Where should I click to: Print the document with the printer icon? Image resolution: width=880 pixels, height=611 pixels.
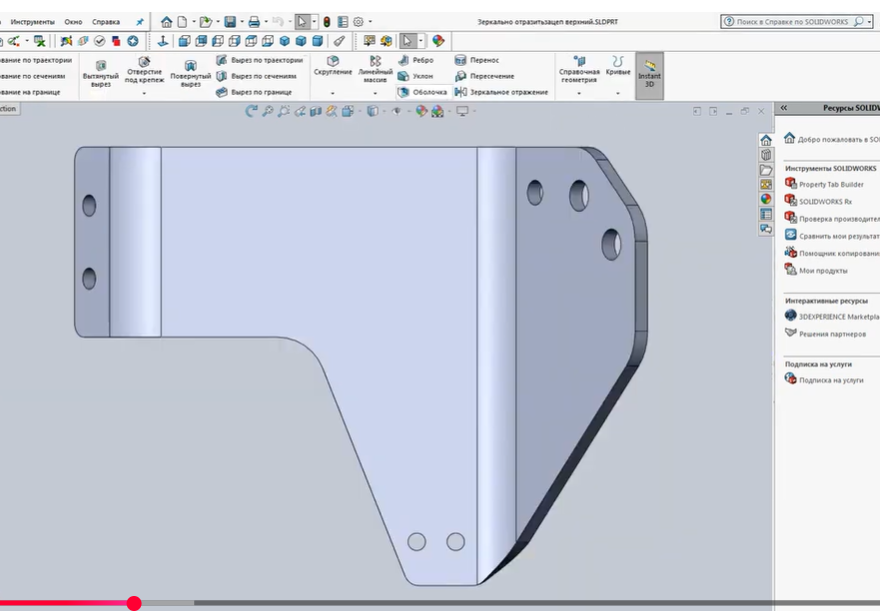tap(254, 22)
